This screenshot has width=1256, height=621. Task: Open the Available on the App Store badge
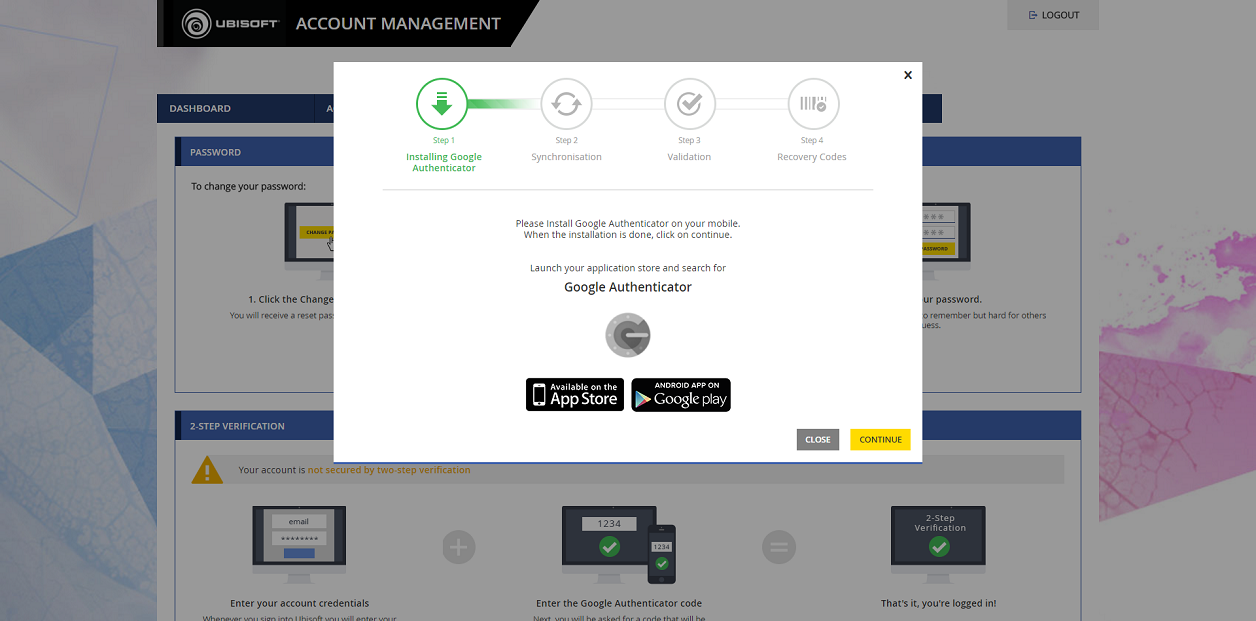575,395
